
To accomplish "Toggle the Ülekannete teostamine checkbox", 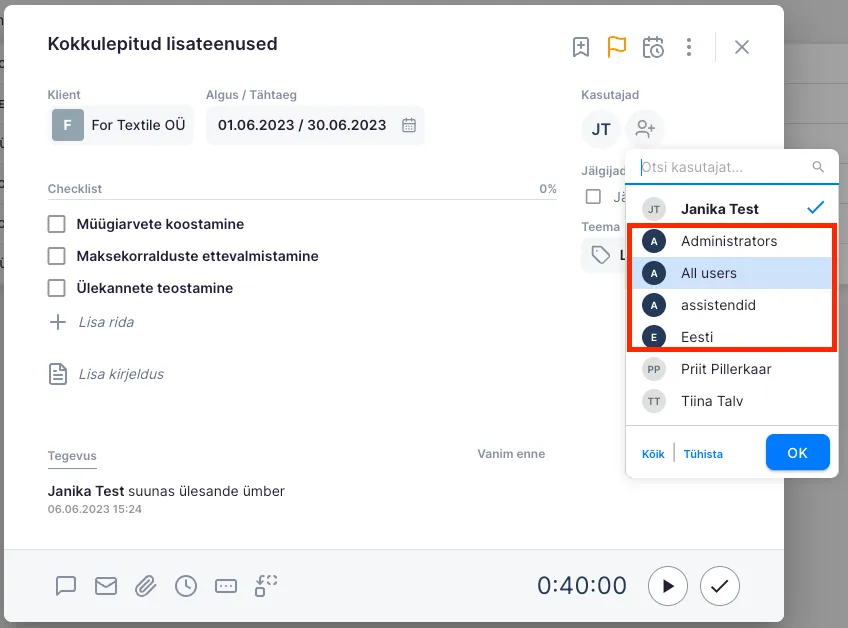I will 57,288.
